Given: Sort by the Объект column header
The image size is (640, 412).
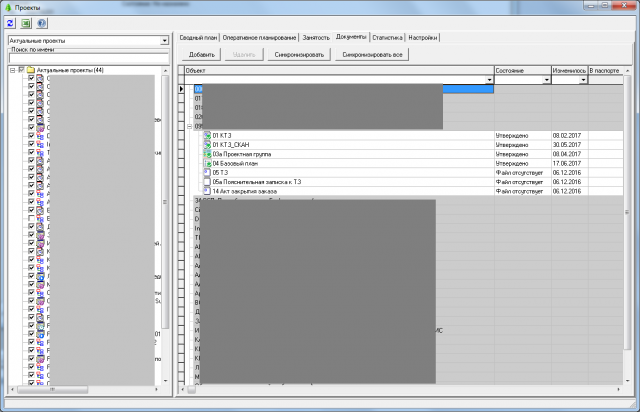Looking at the screenshot, I should point(339,71).
